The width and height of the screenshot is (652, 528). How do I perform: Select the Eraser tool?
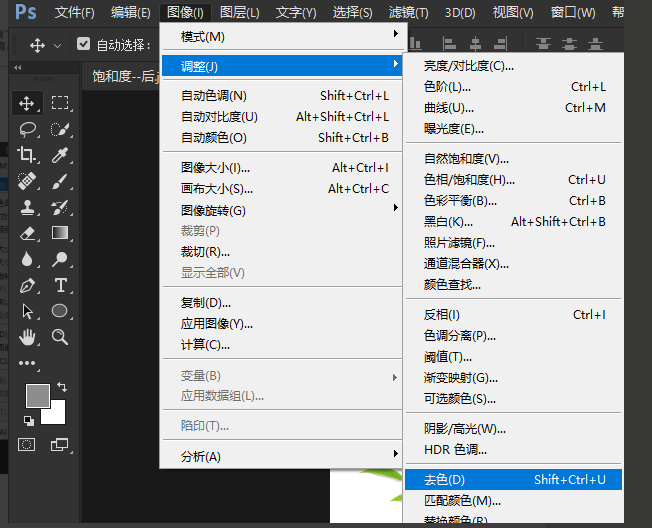pyautogui.click(x=27, y=233)
